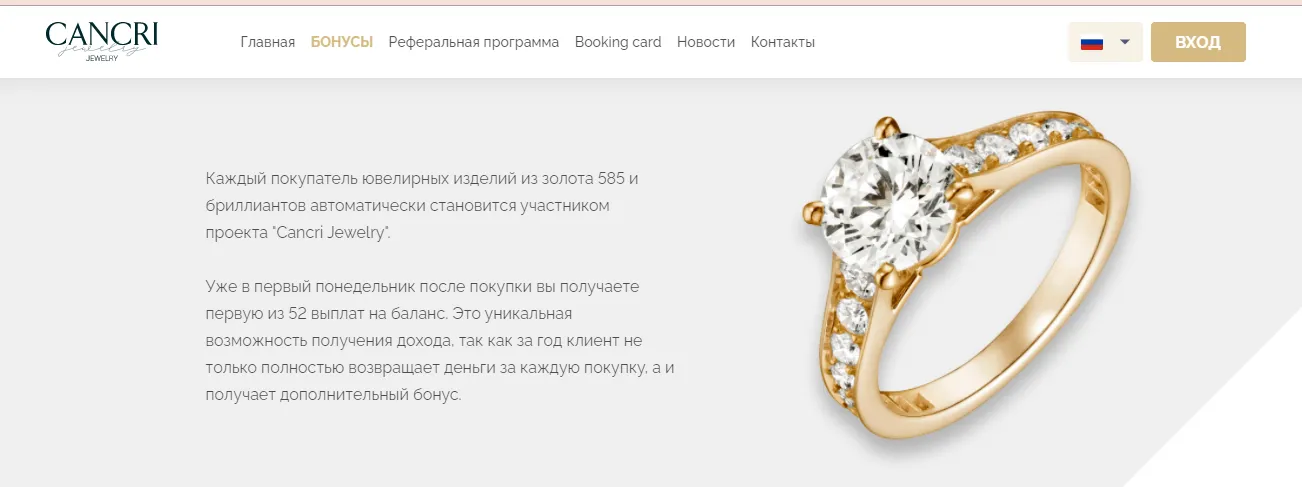
Task: Open the Контакты page
Action: point(783,42)
